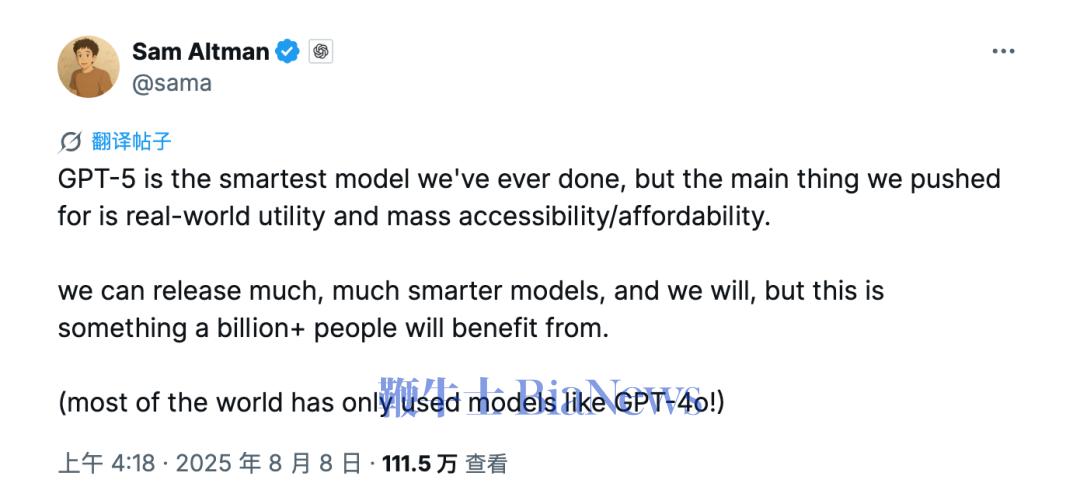Click the line starting 'we can release much'
The image size is (1080, 497).
click(x=470, y=291)
